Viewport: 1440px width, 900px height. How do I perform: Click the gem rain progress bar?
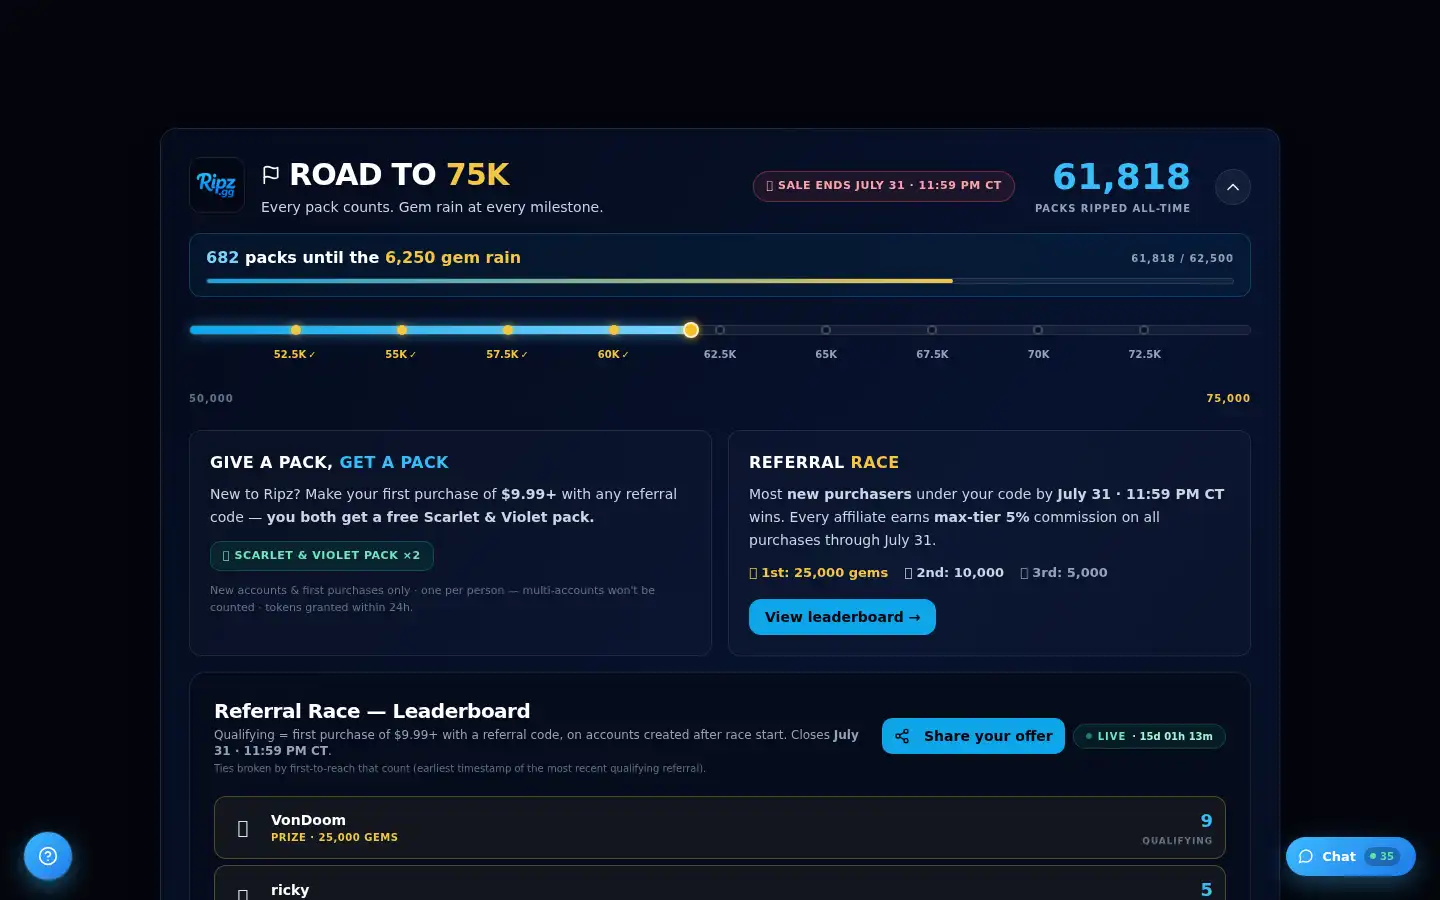point(720,281)
